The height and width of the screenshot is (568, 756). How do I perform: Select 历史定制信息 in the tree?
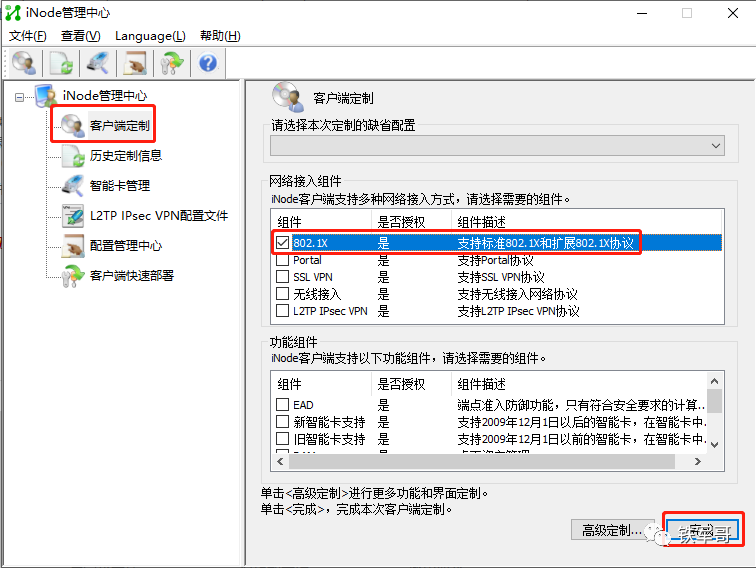(x=125, y=156)
